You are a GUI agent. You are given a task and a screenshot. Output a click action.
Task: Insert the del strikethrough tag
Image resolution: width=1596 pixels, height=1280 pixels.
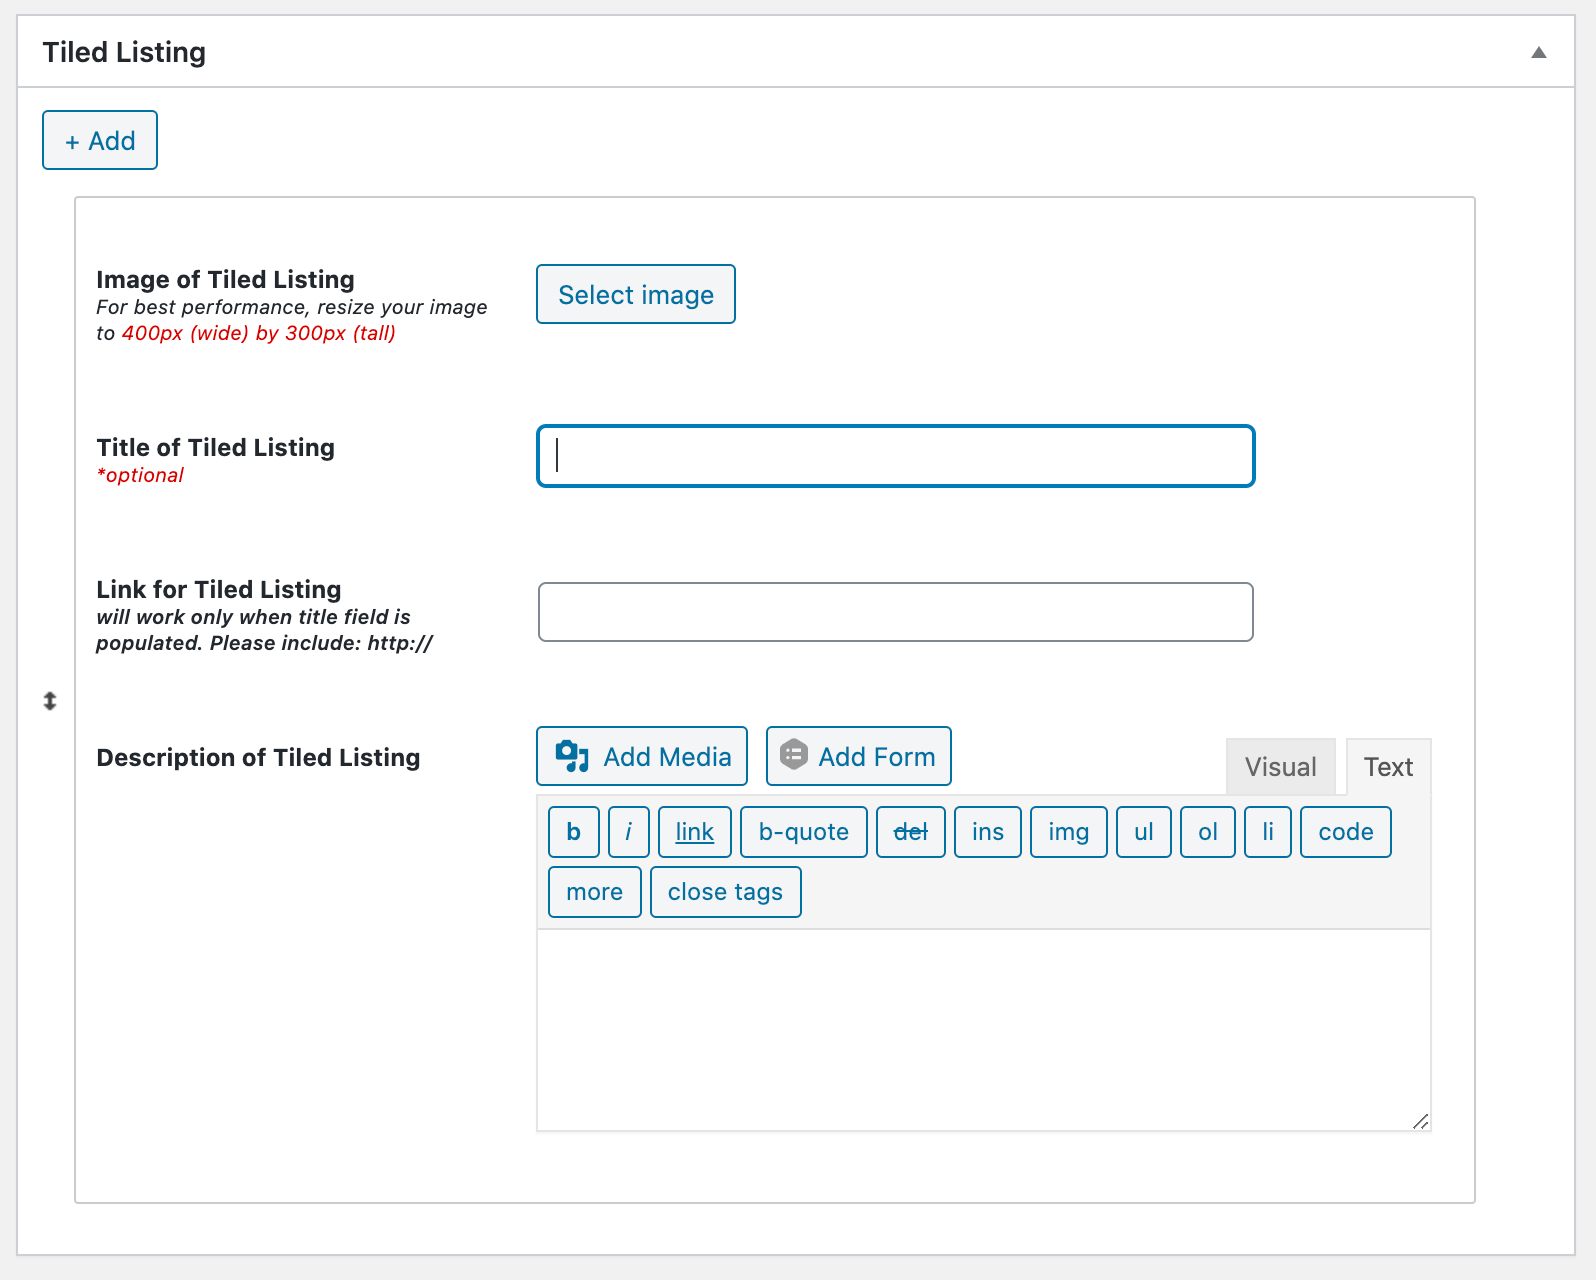pos(910,832)
